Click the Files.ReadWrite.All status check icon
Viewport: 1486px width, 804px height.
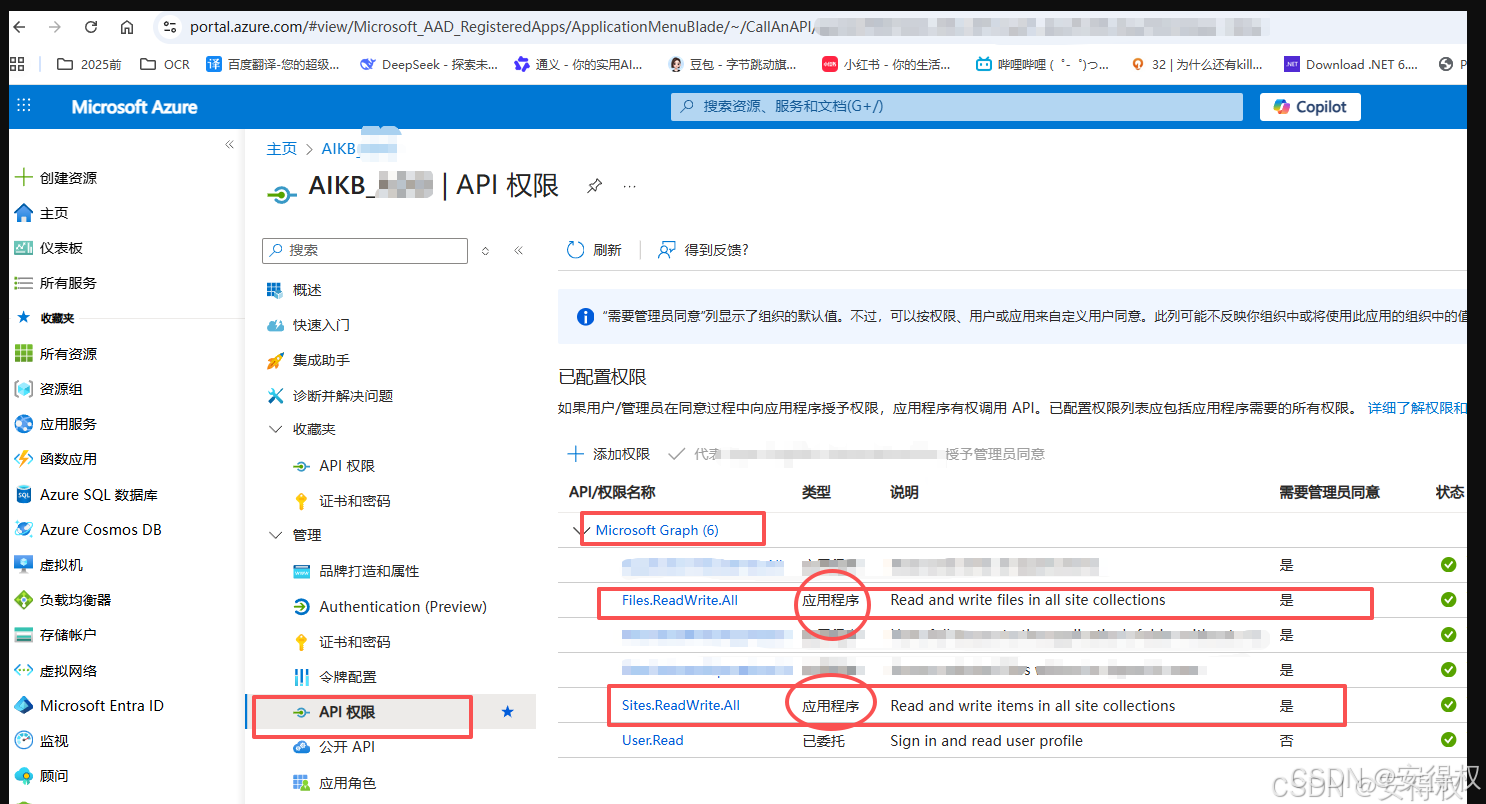tap(1448, 600)
